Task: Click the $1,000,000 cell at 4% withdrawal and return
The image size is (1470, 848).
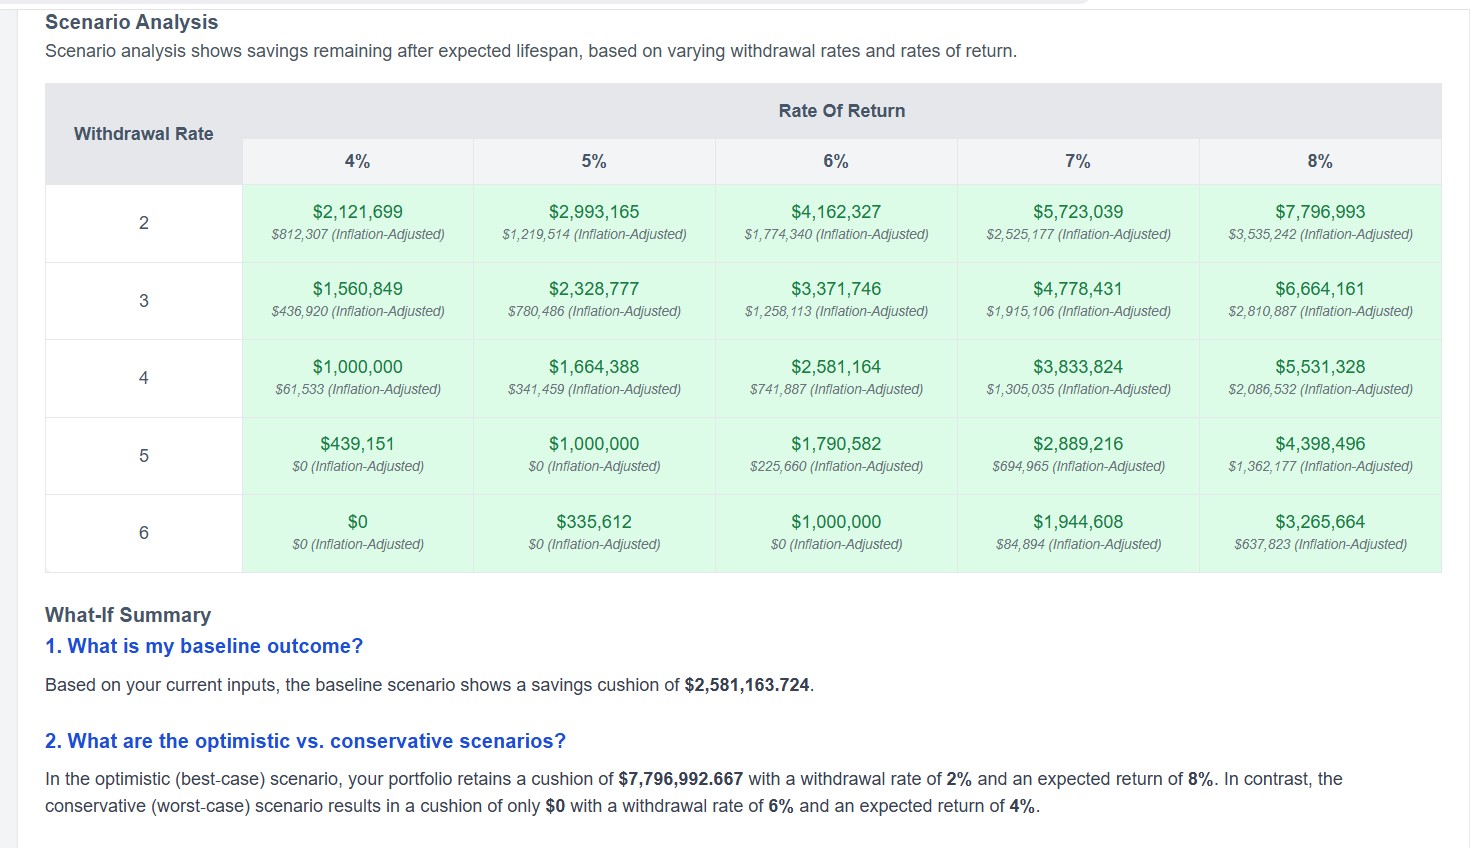Action: 357,378
